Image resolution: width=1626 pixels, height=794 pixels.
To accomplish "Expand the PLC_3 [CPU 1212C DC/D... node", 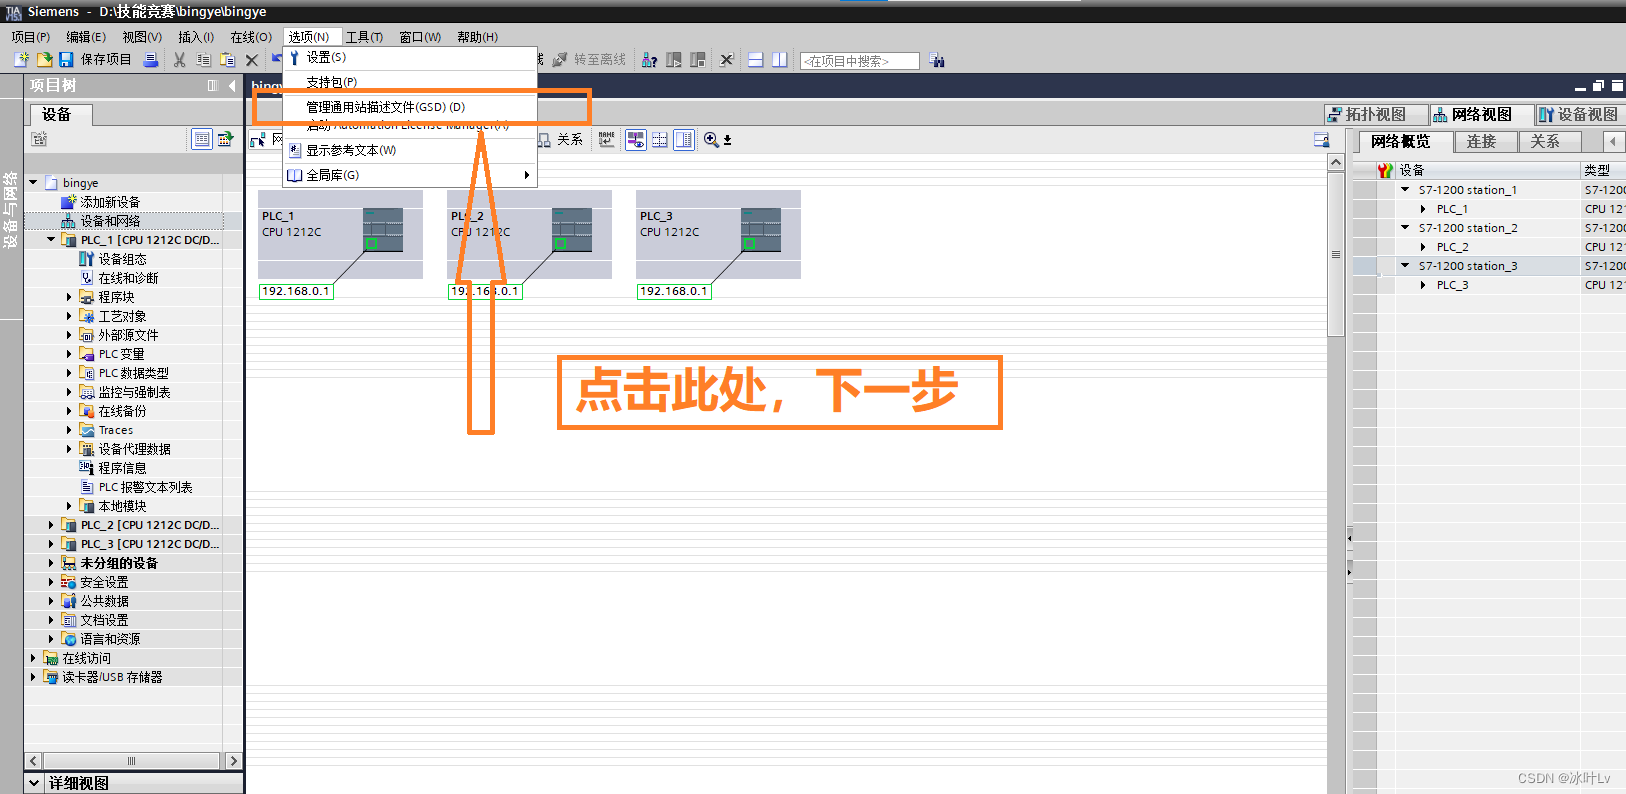I will 51,544.
